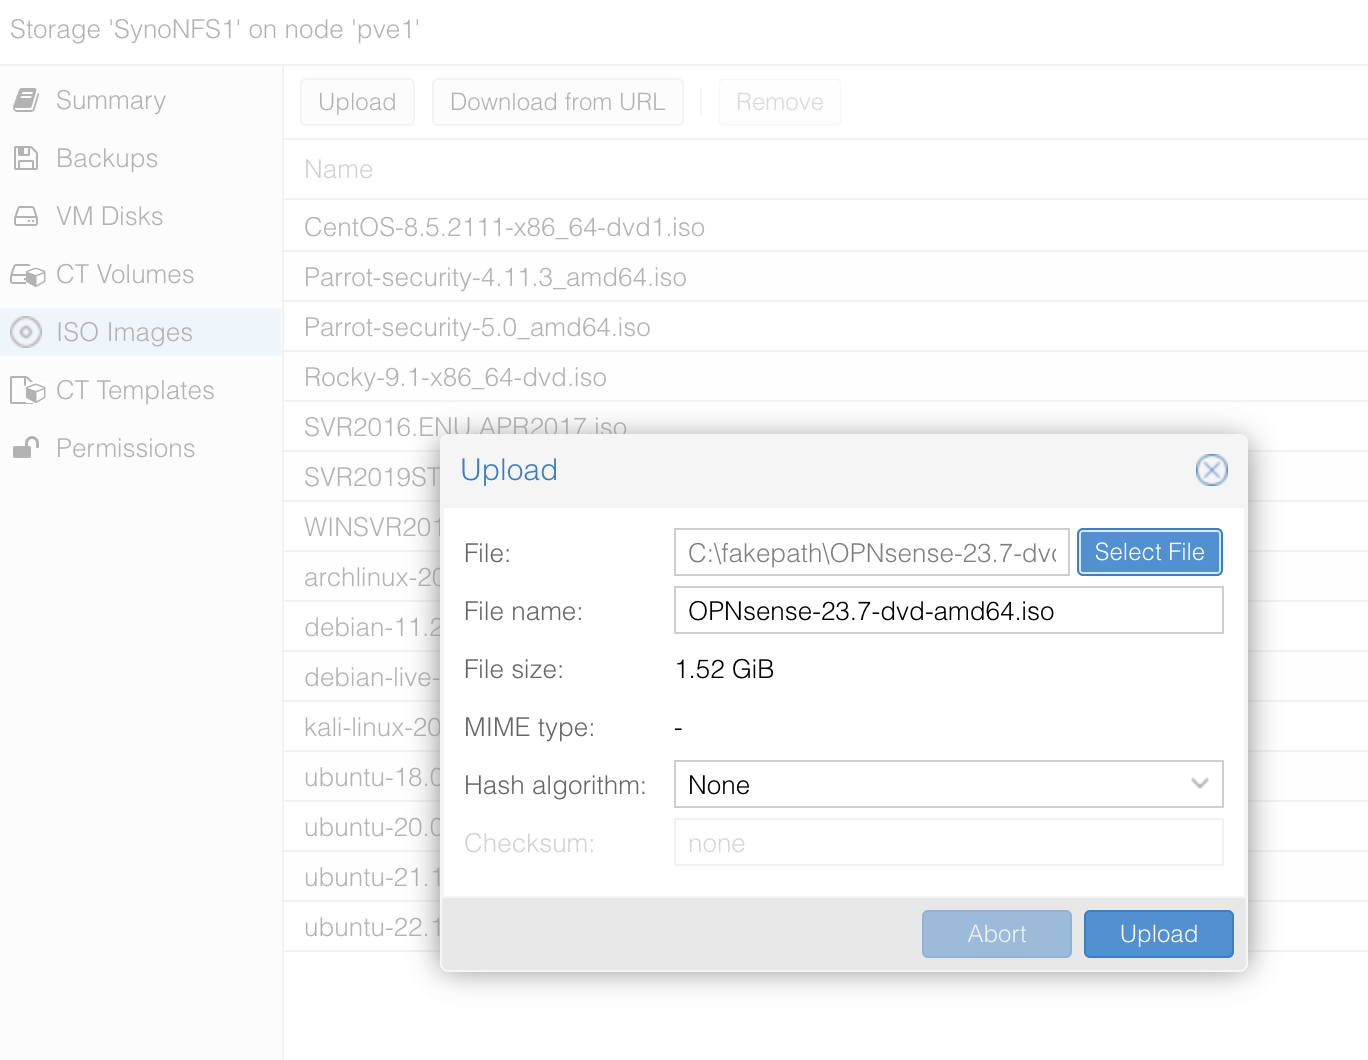Viewport: 1368px width, 1060px height.
Task: Select the Summary book icon in sidebar
Action: (26, 100)
